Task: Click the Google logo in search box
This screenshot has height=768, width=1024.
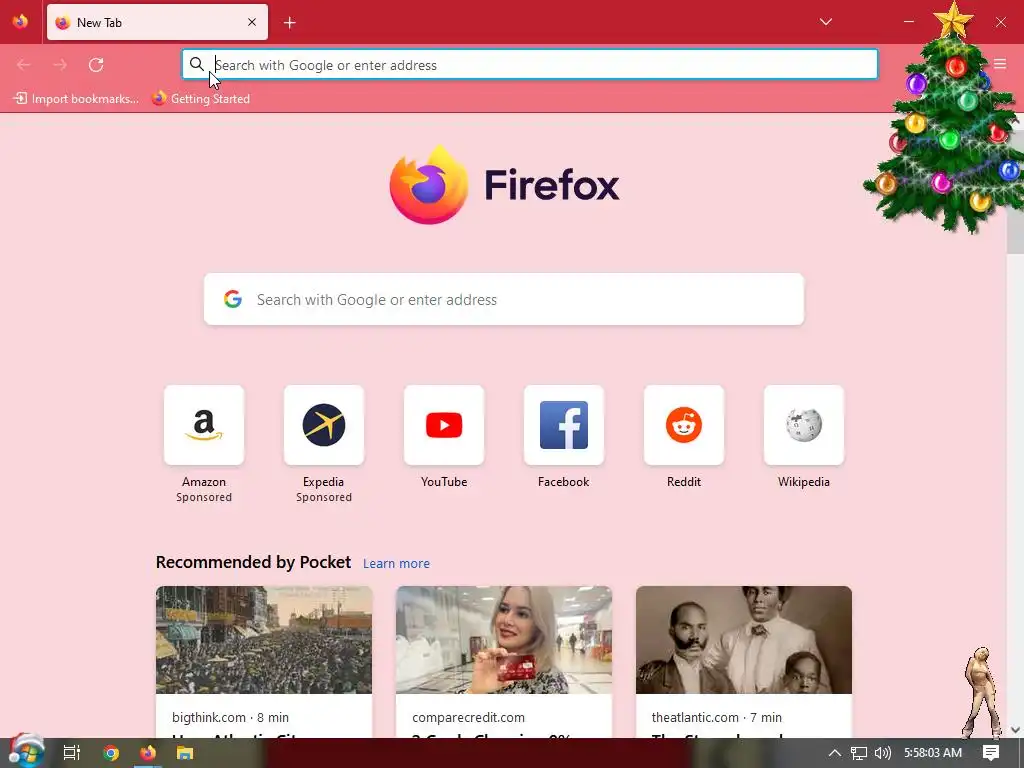Action: 233,299
